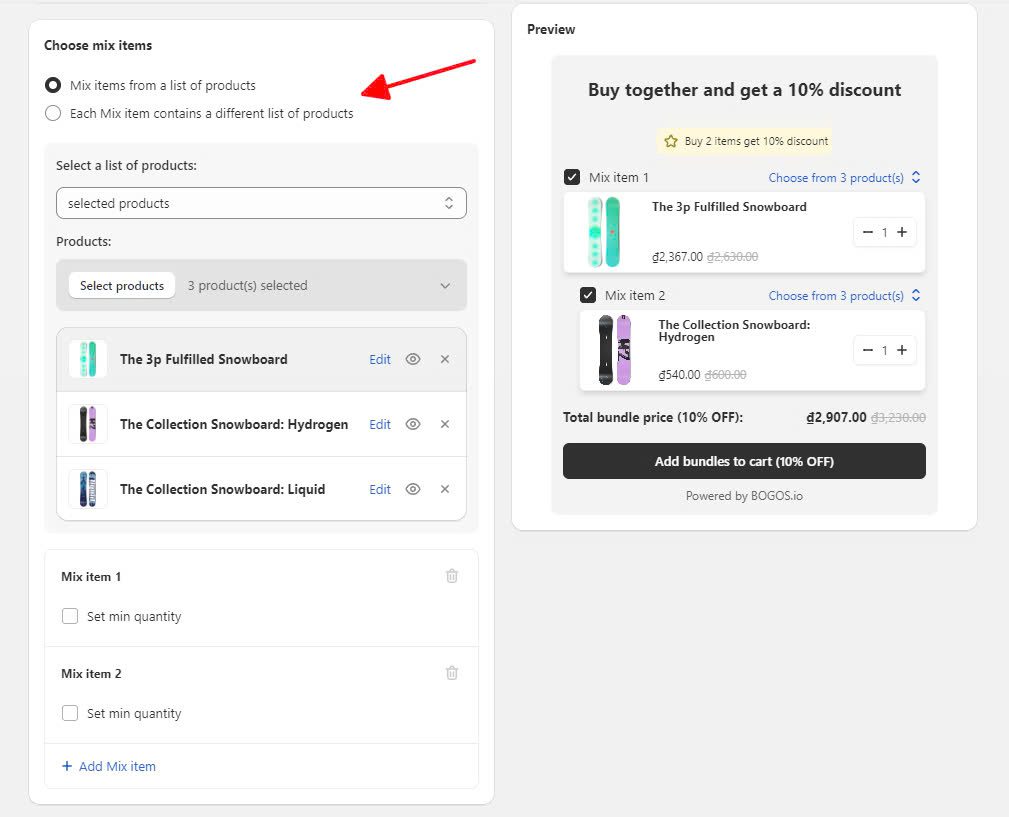Select 'Each Mix item contains a different list' option

53,113
